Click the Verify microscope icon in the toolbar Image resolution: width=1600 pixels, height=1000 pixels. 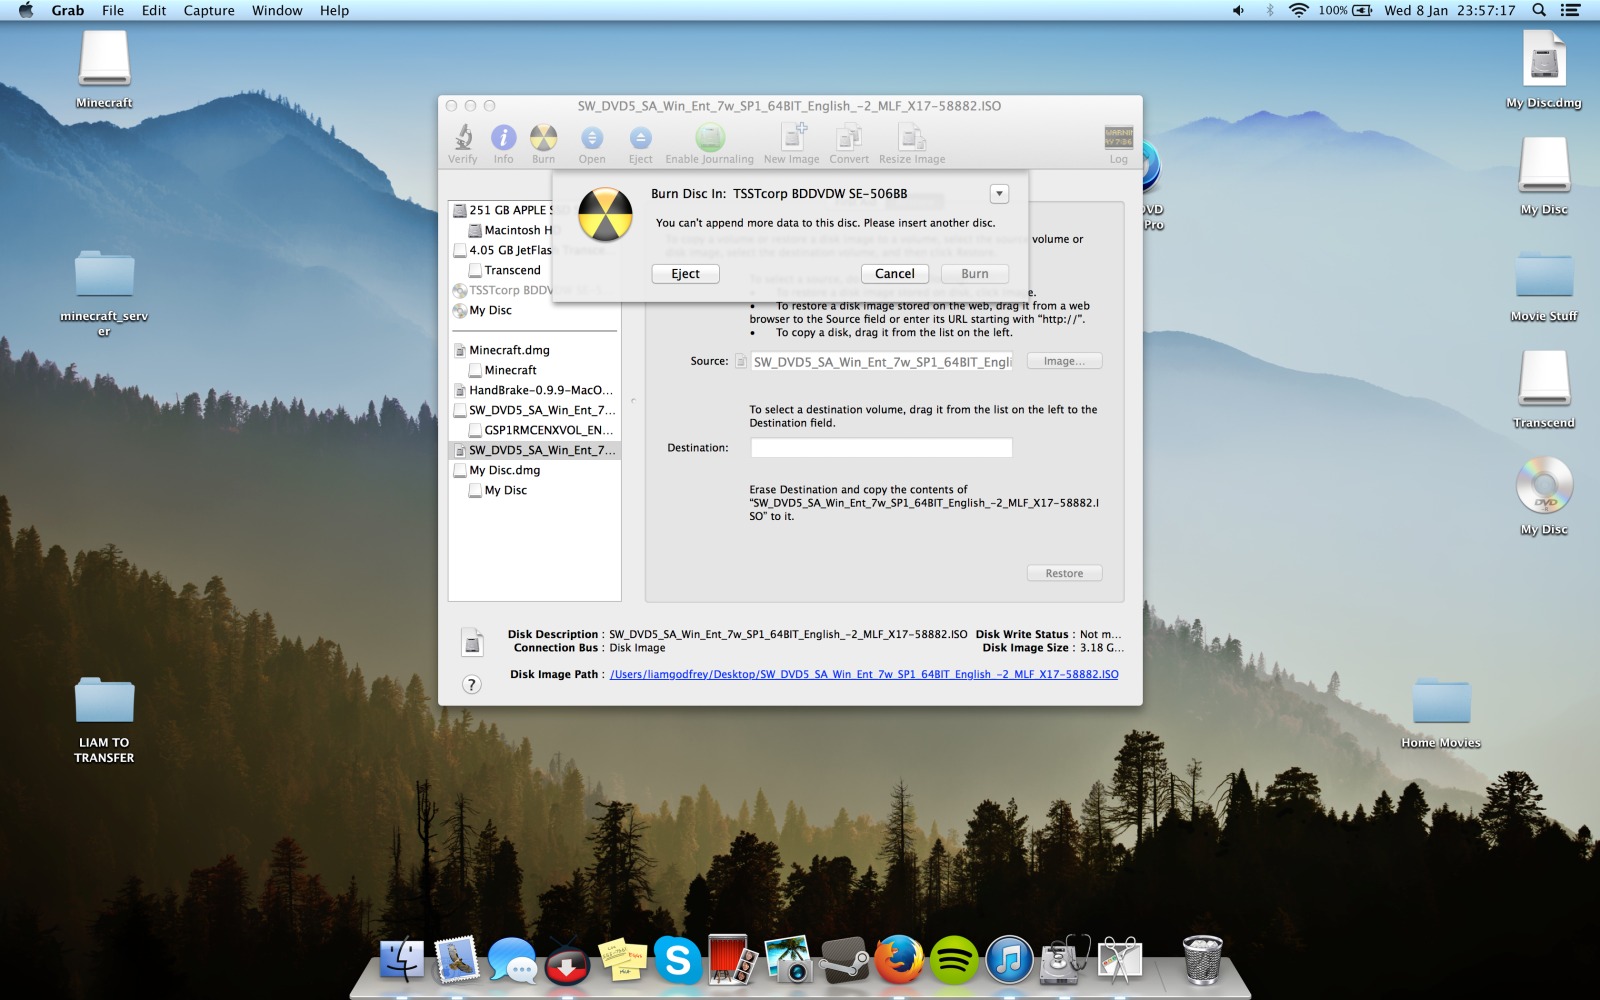pyautogui.click(x=463, y=137)
